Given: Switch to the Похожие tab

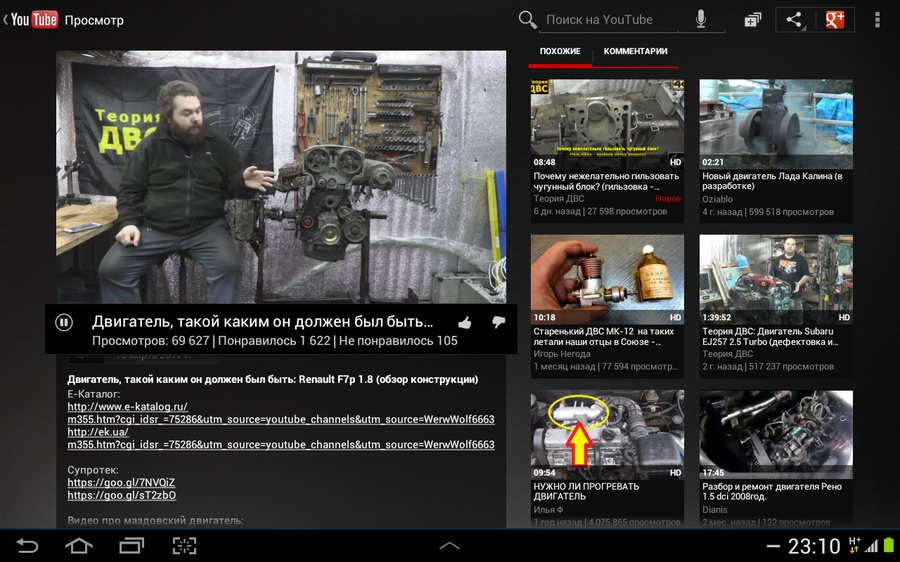Looking at the screenshot, I should 560,51.
